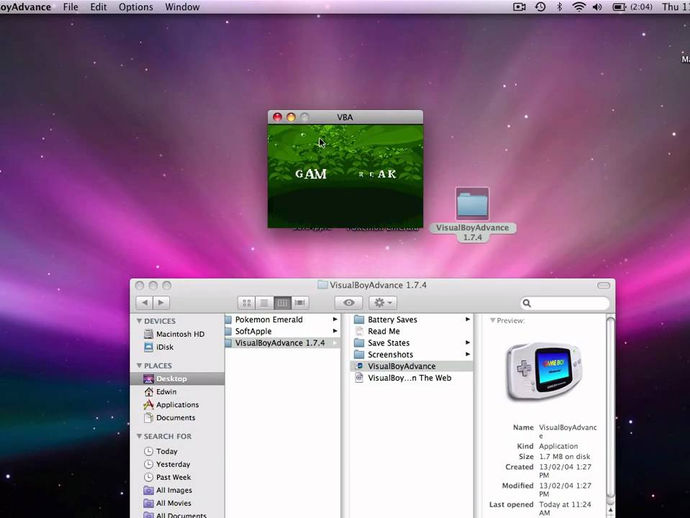Viewport: 690px width, 518px height.
Task: Open the Window menu
Action: [x=182, y=7]
